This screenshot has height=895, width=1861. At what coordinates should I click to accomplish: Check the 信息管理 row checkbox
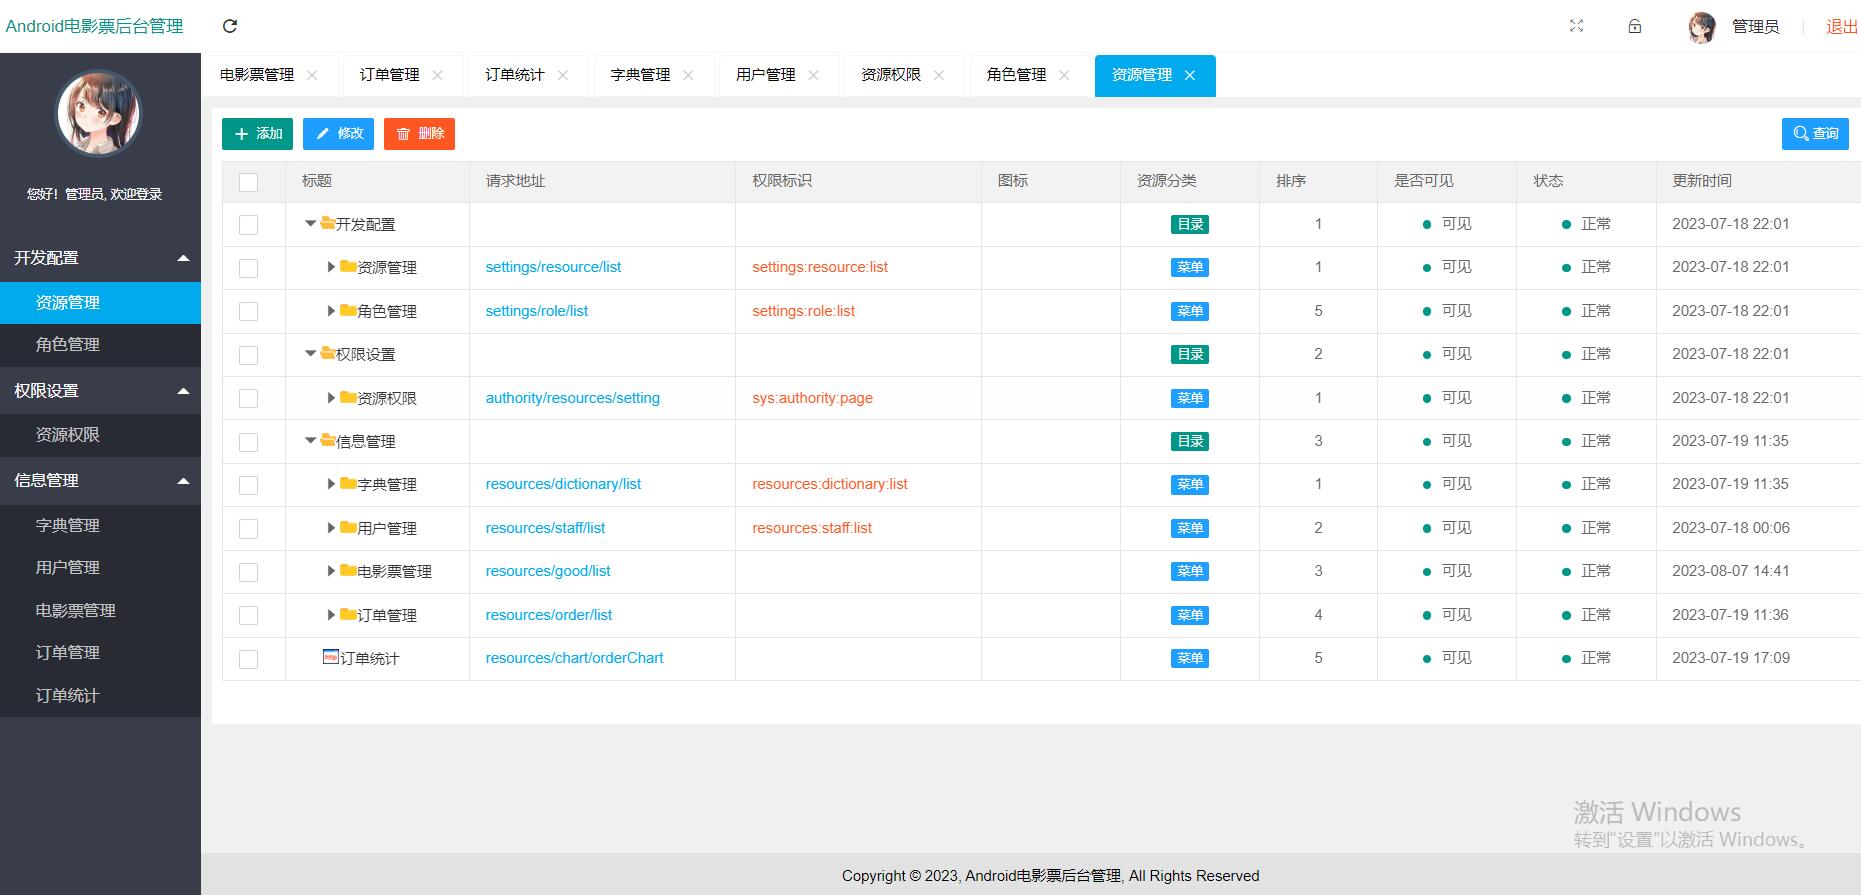point(249,442)
